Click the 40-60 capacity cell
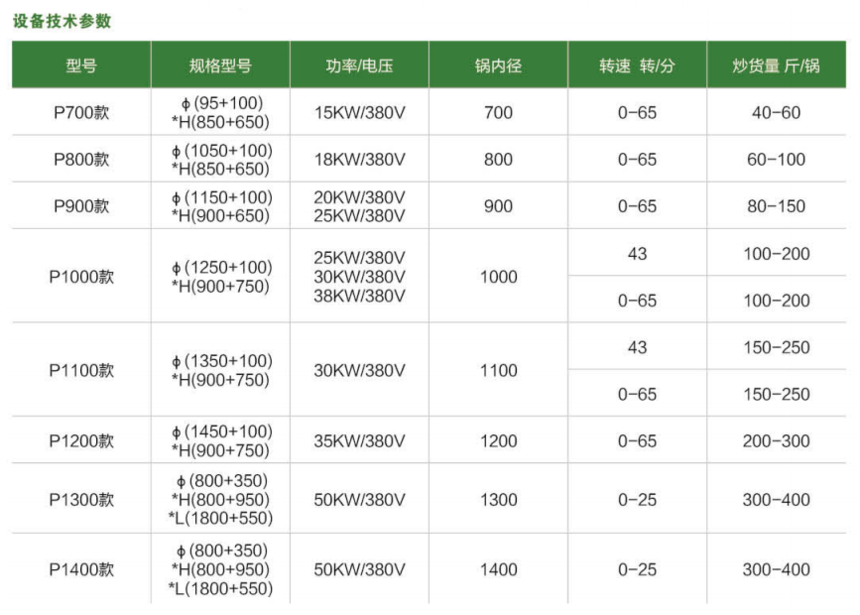Viewport: 860px width, 615px height. 776,113
